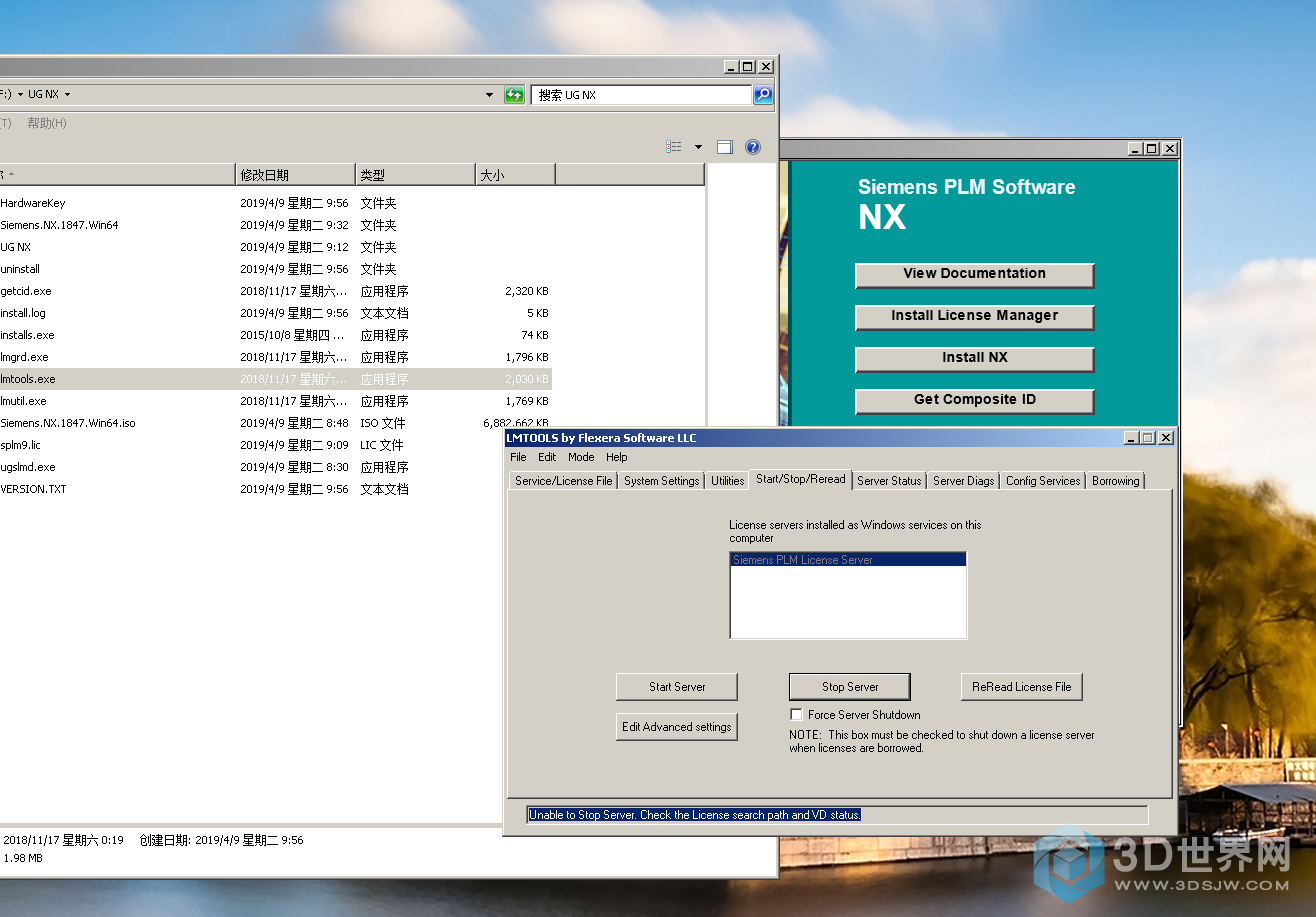The height and width of the screenshot is (917, 1316).
Task: Switch to the Borrowing tab
Action: click(1115, 481)
